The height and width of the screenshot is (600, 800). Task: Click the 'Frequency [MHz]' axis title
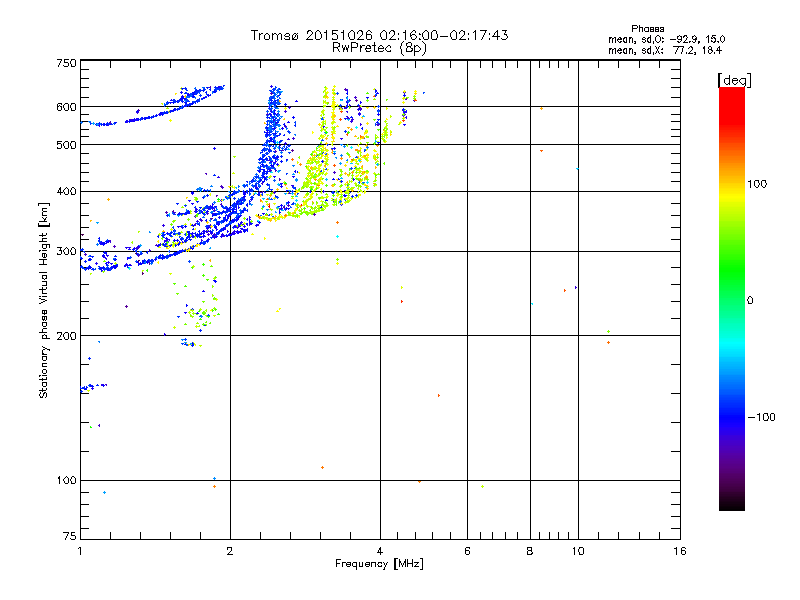(x=379, y=564)
